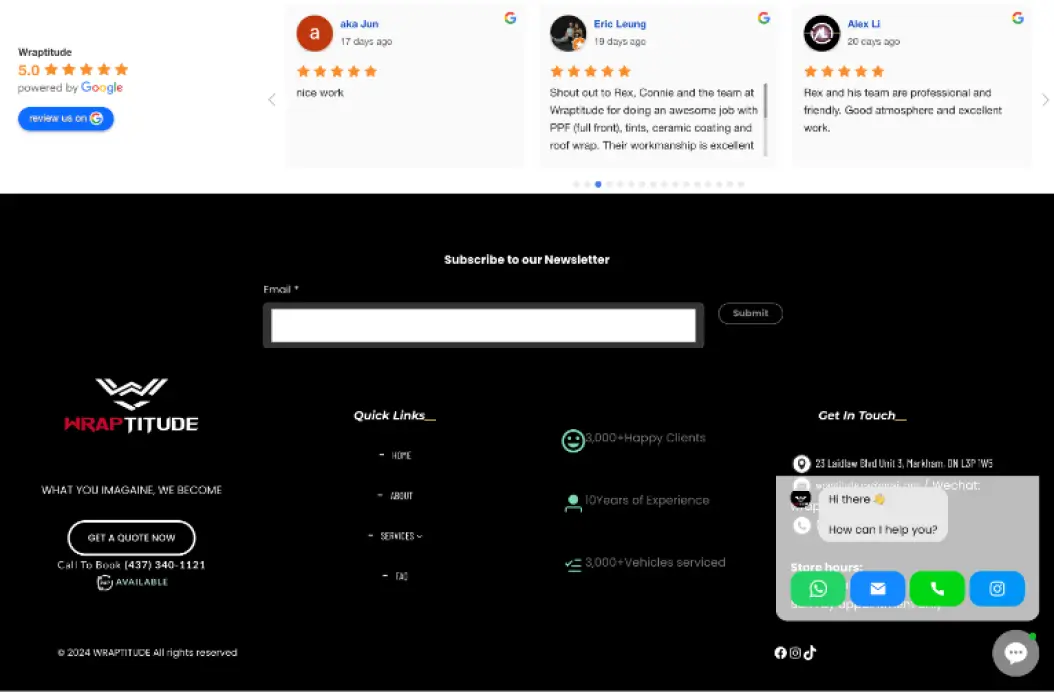Show previous reviews with left arrow
Image resolution: width=1054 pixels, height=696 pixels.
tap(272, 100)
